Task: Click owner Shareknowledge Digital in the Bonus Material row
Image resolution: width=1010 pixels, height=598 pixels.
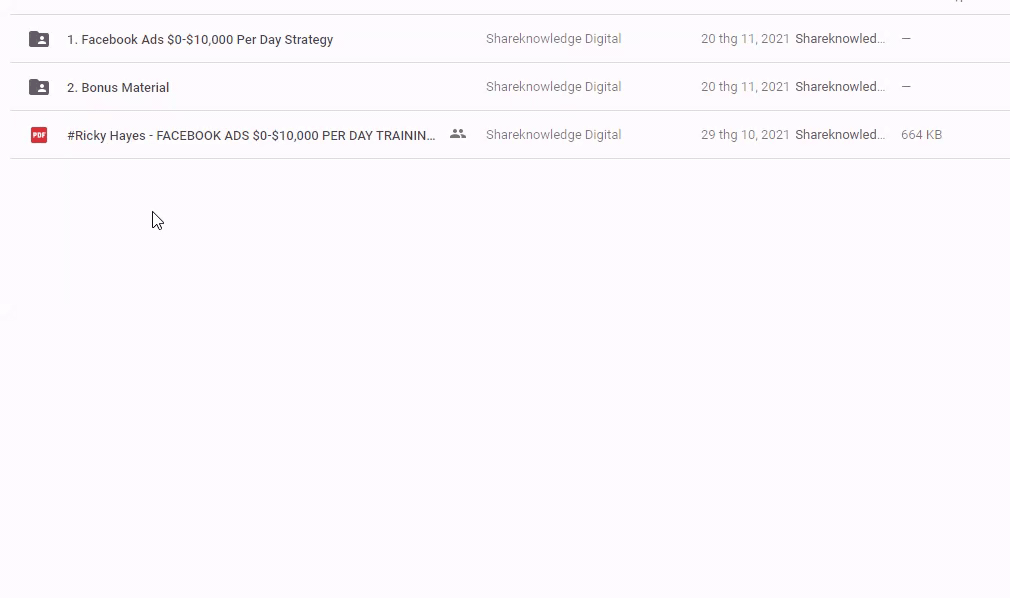Action: pos(553,87)
